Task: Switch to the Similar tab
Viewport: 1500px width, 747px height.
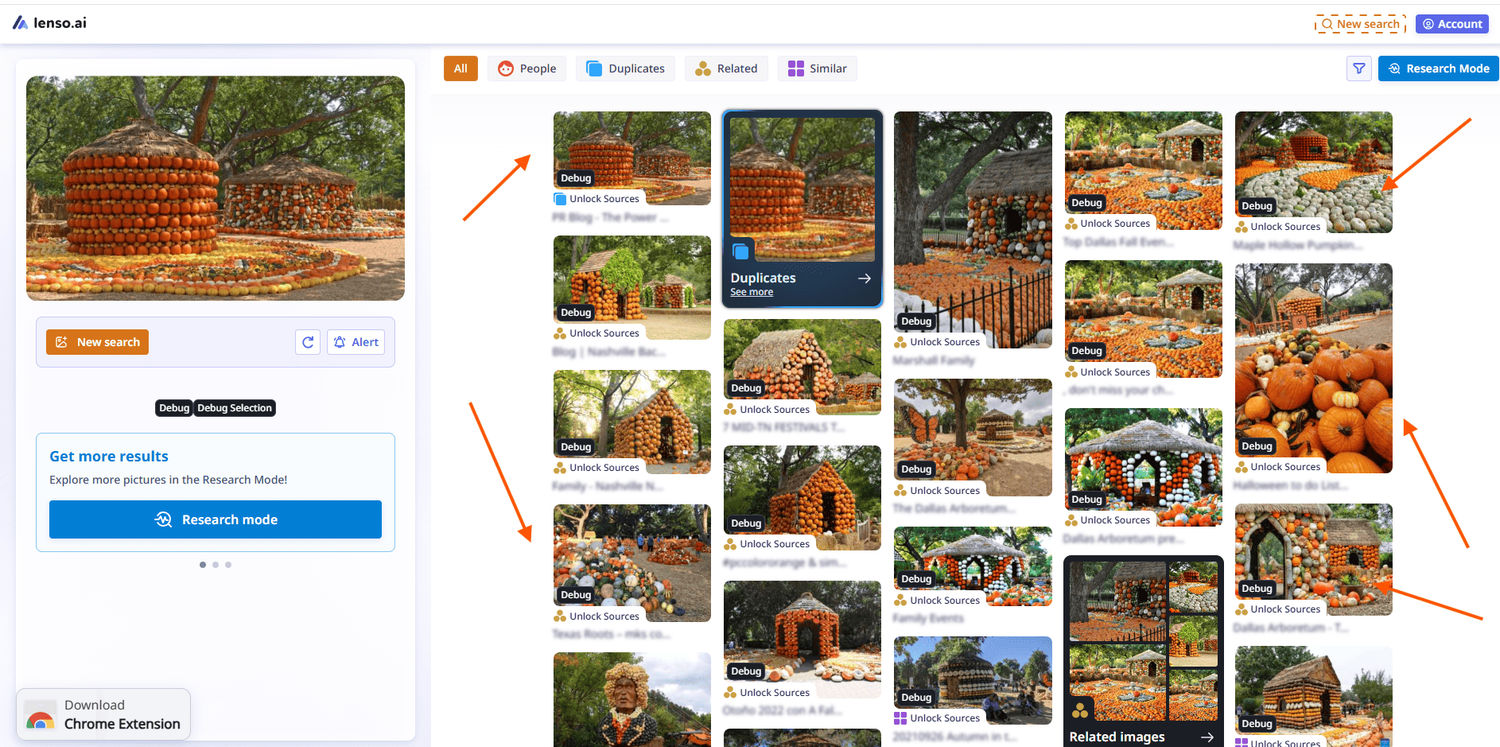Action: pos(817,69)
